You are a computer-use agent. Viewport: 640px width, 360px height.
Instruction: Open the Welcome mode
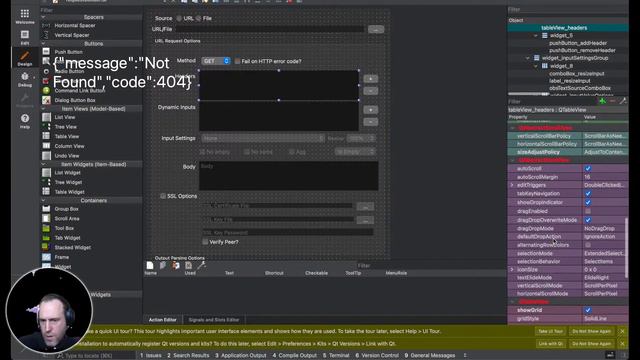click(x=24, y=16)
